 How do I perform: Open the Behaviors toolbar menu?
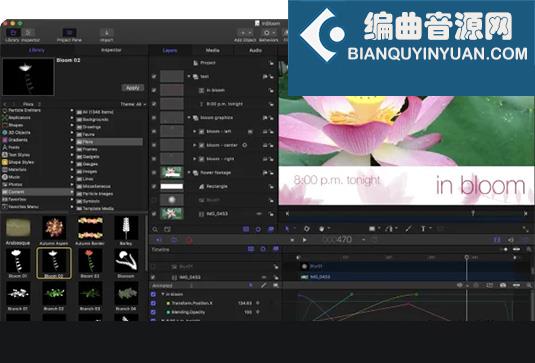269,33
